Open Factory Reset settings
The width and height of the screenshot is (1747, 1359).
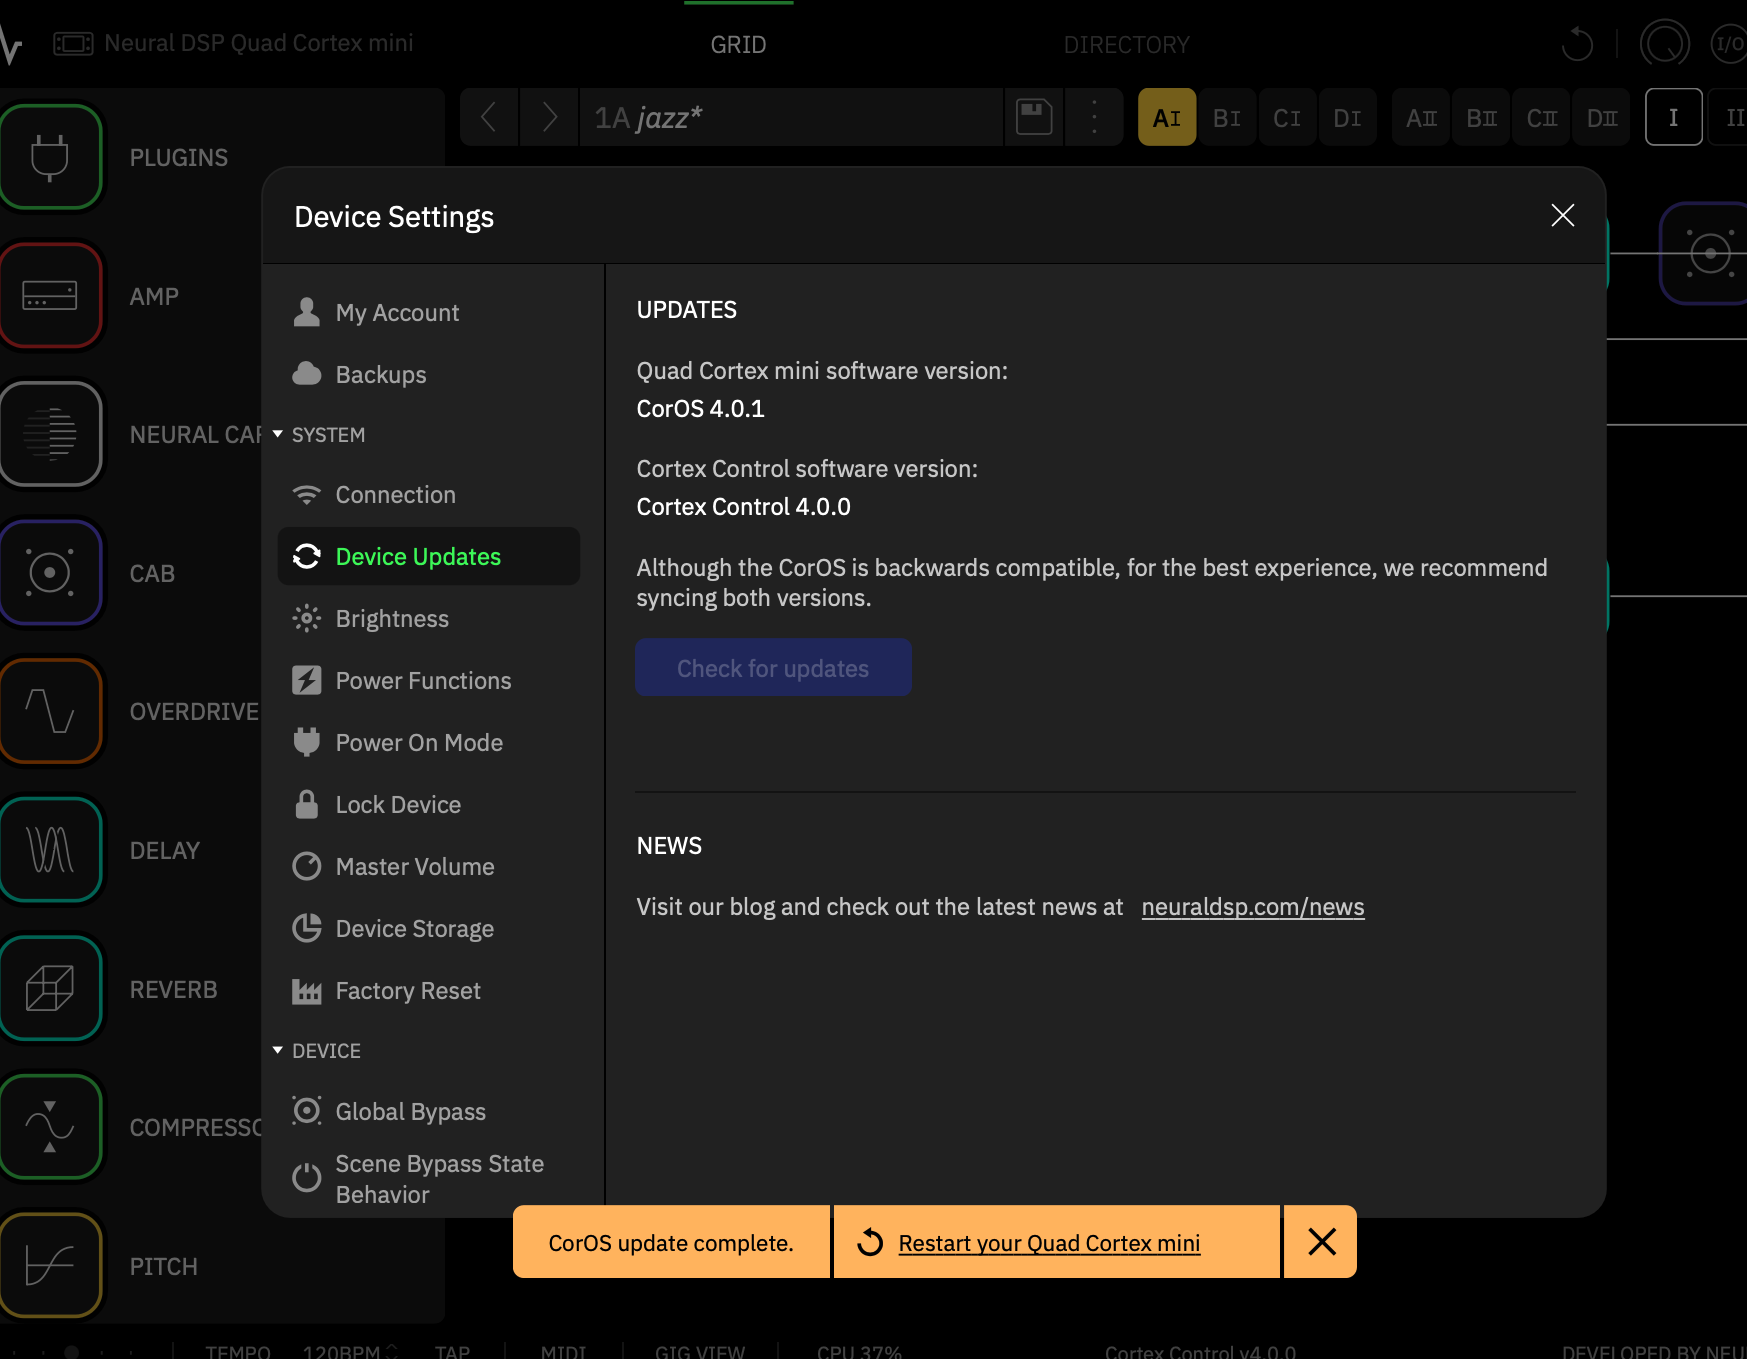pos(429,990)
